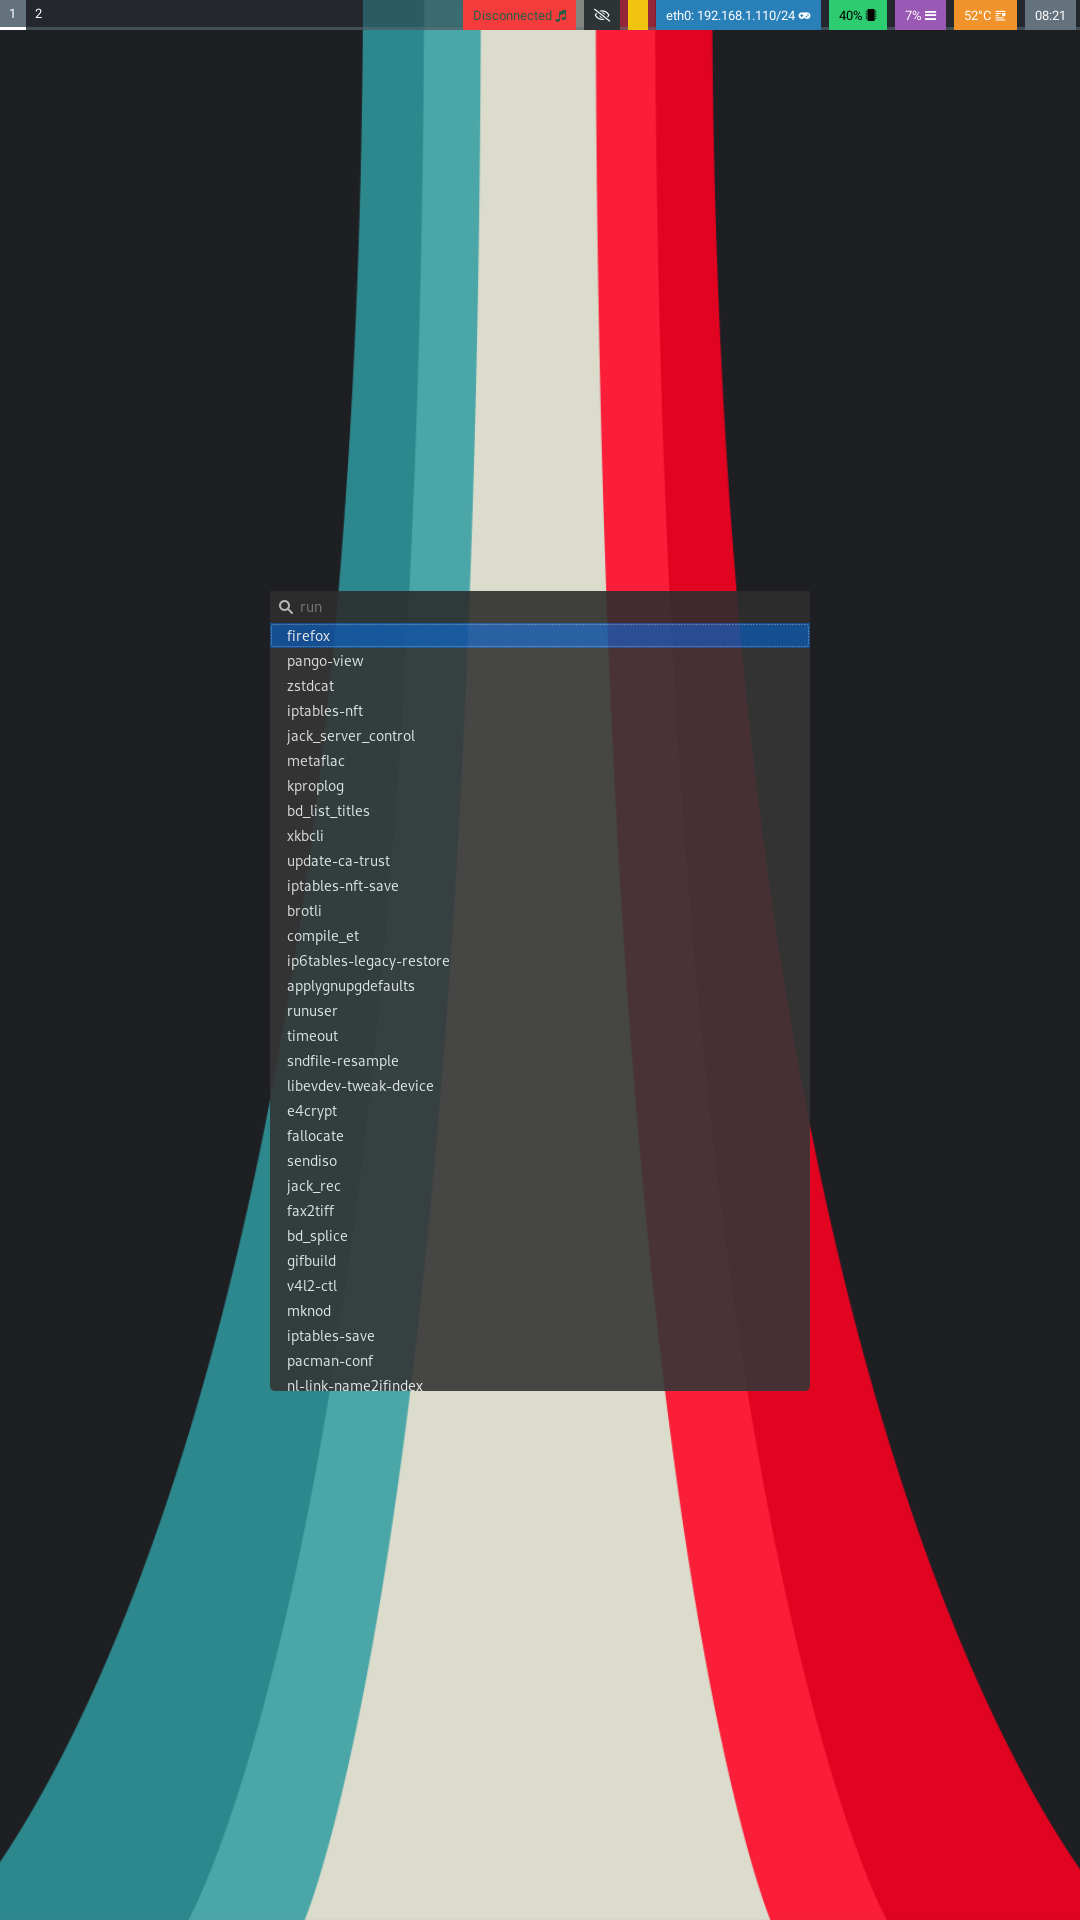This screenshot has height=1920, width=1080.
Task: Select fallocate entry
Action: point(540,1136)
